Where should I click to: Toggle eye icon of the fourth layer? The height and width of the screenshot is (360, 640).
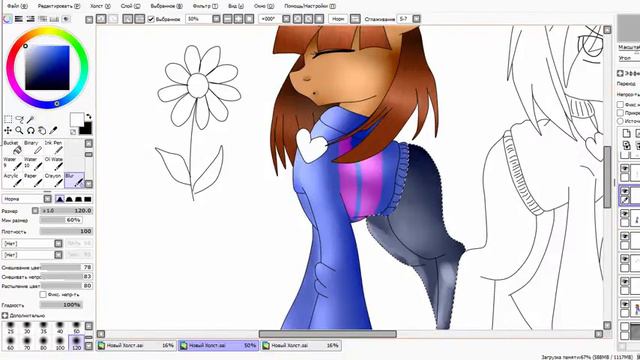point(624,236)
